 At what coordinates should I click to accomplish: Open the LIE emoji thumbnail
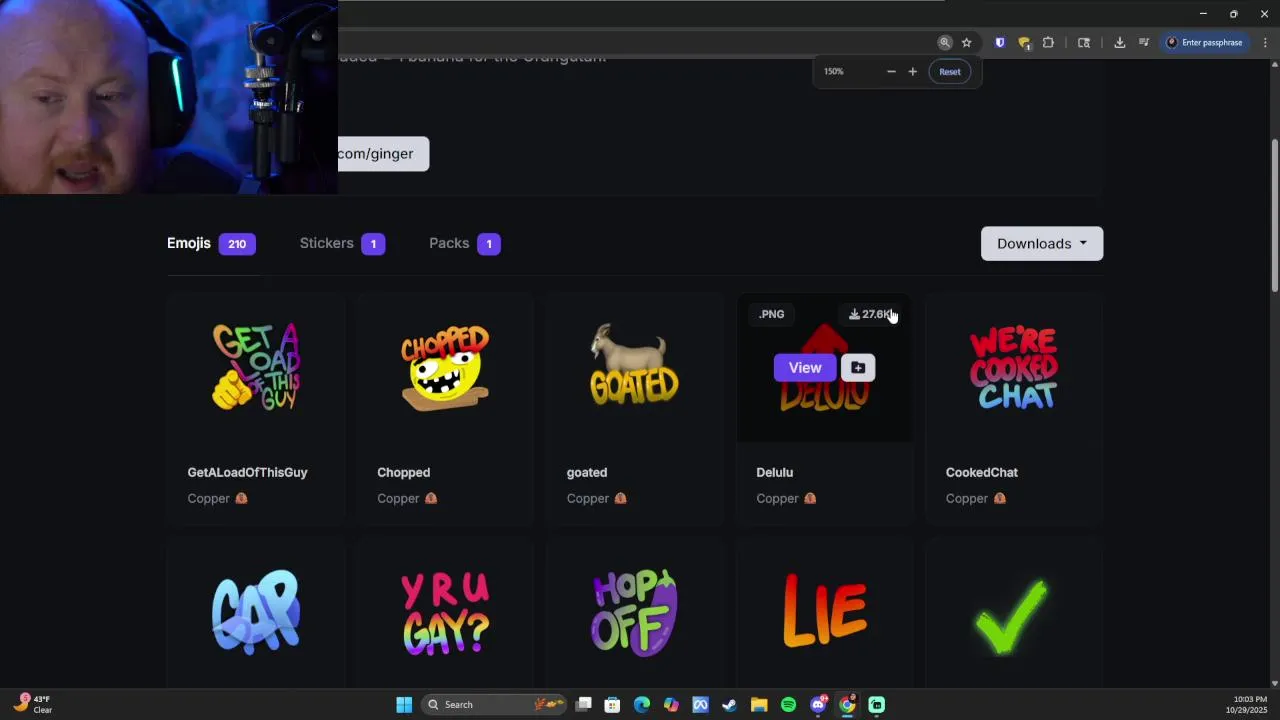click(x=824, y=610)
